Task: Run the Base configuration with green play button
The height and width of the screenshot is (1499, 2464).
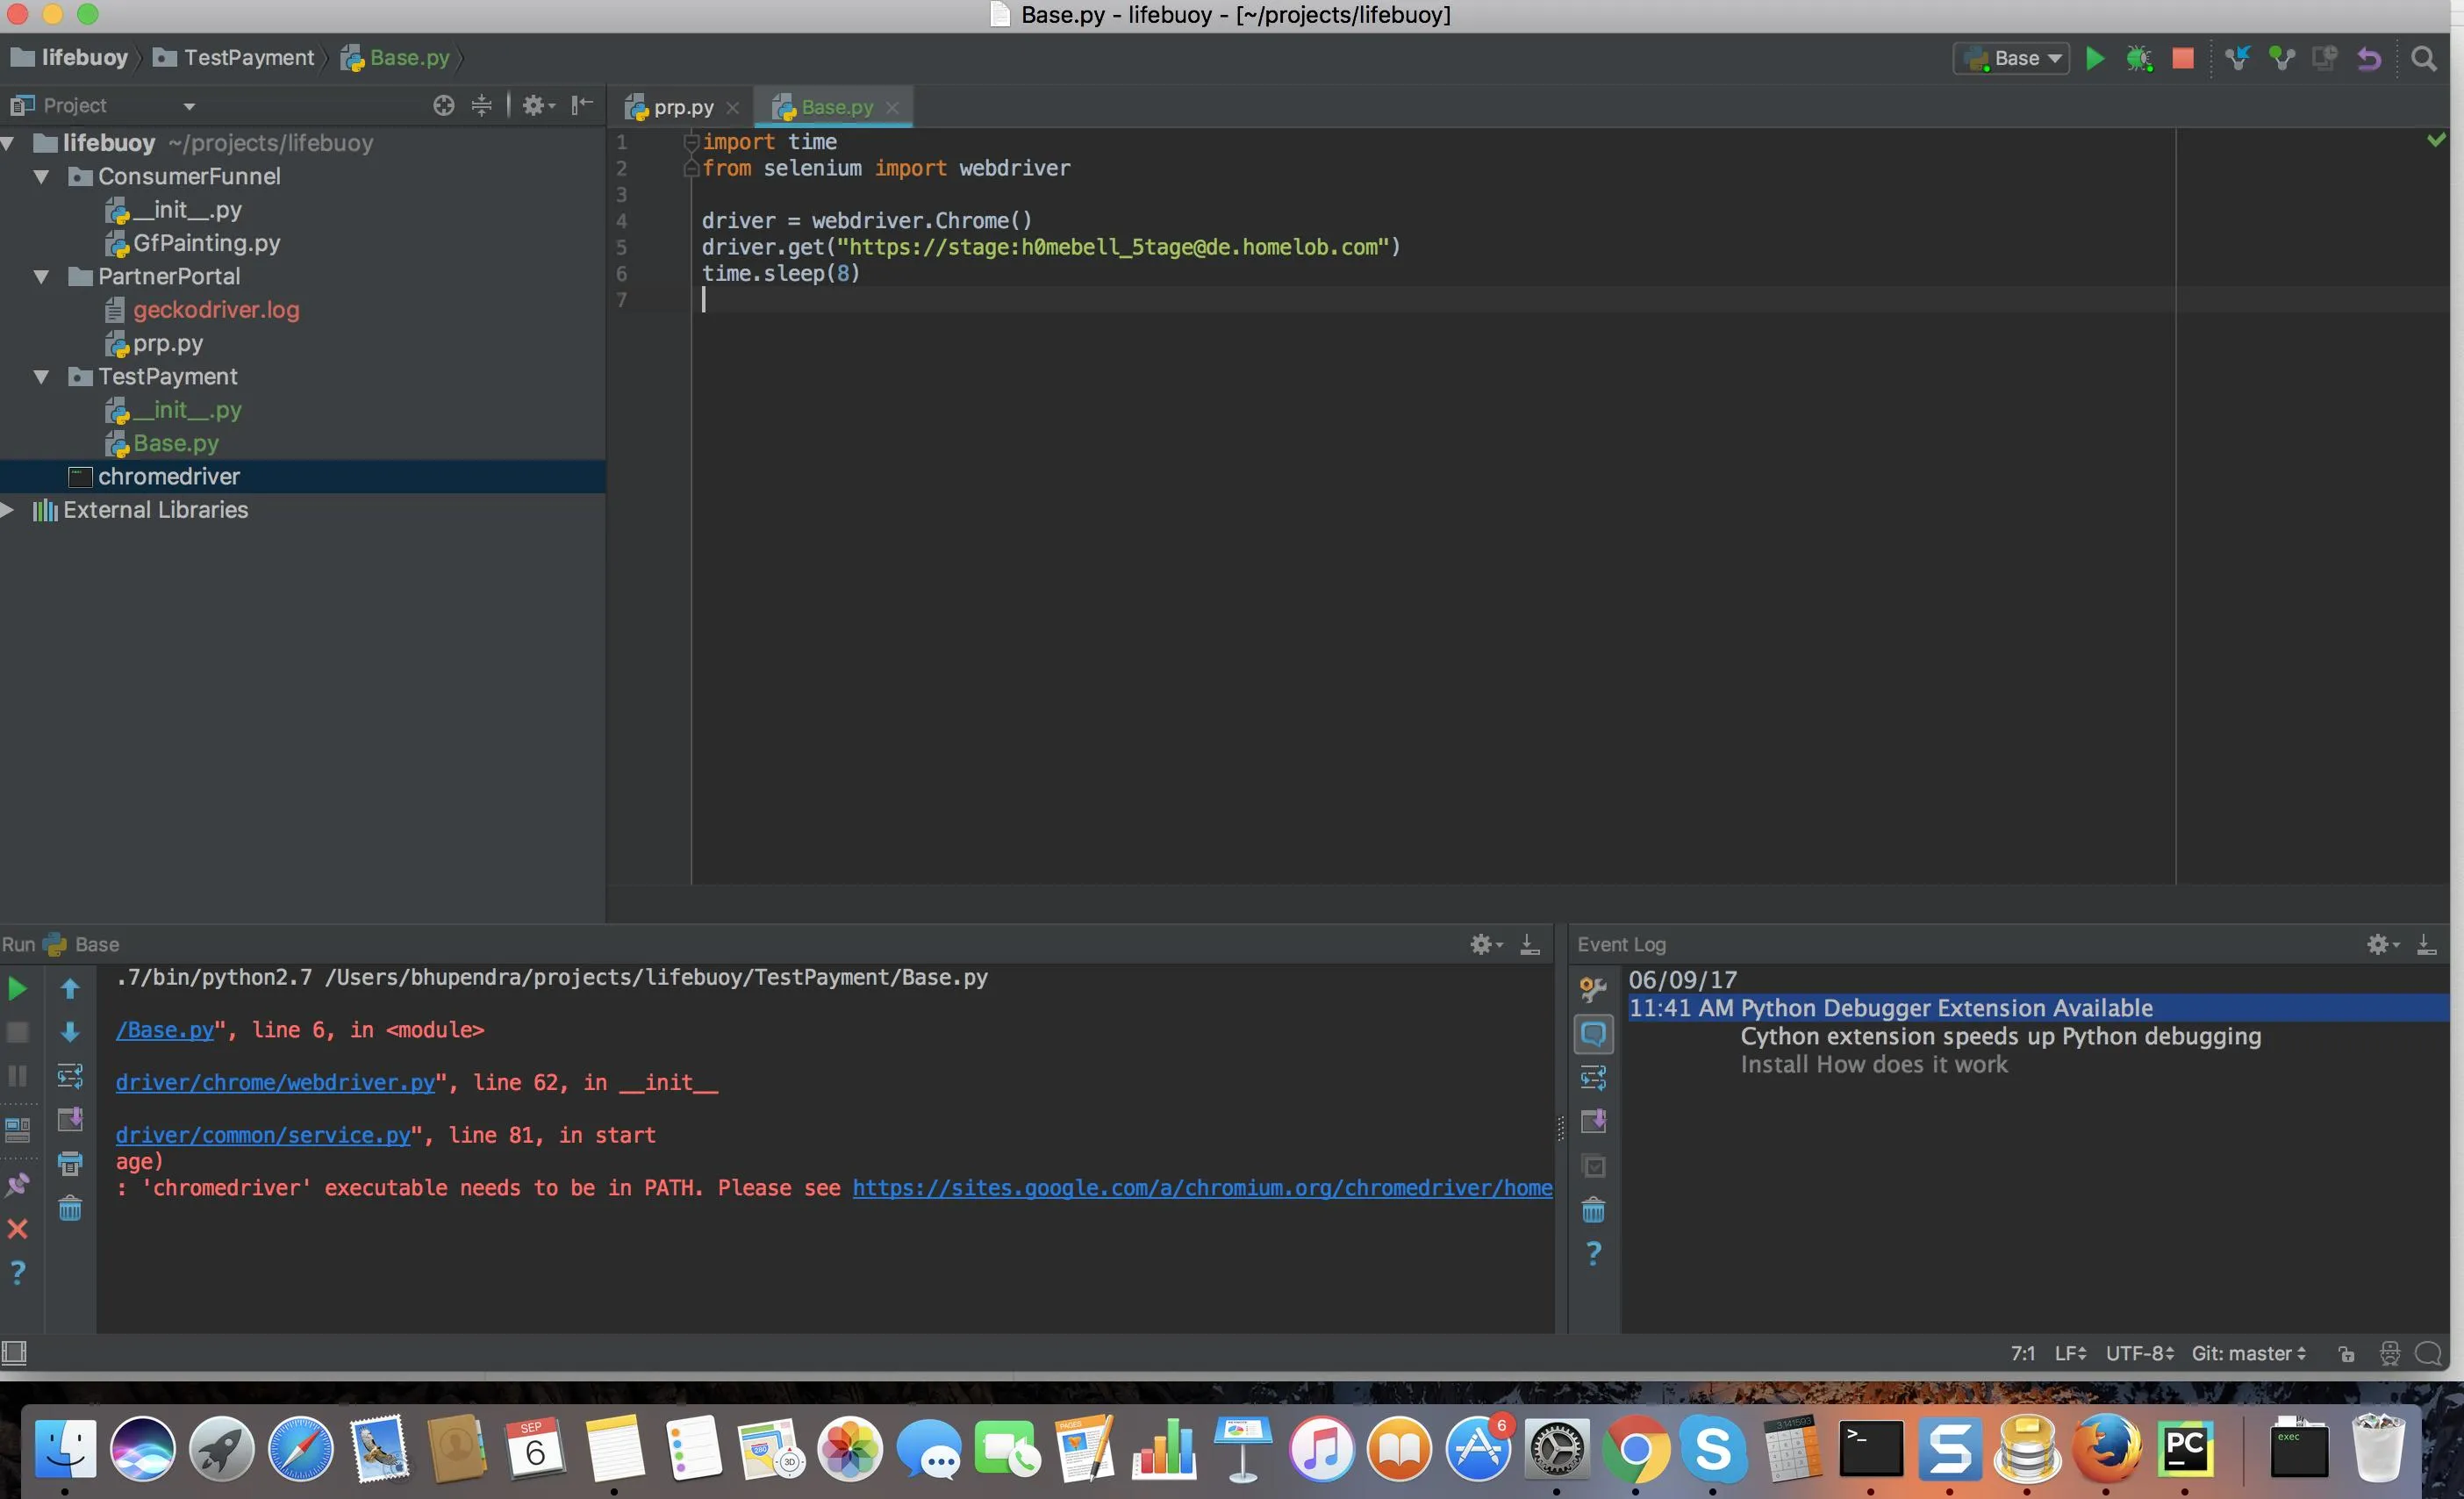Action: coord(2095,58)
